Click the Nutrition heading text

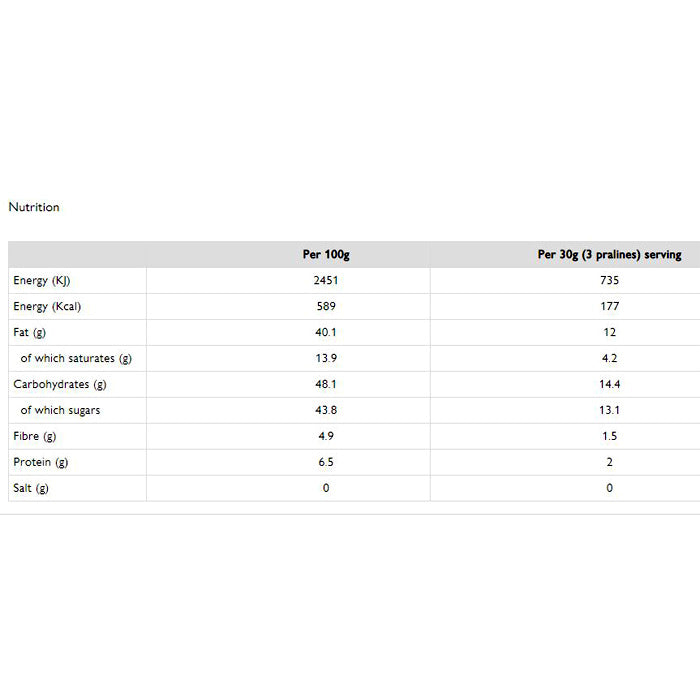click(34, 207)
